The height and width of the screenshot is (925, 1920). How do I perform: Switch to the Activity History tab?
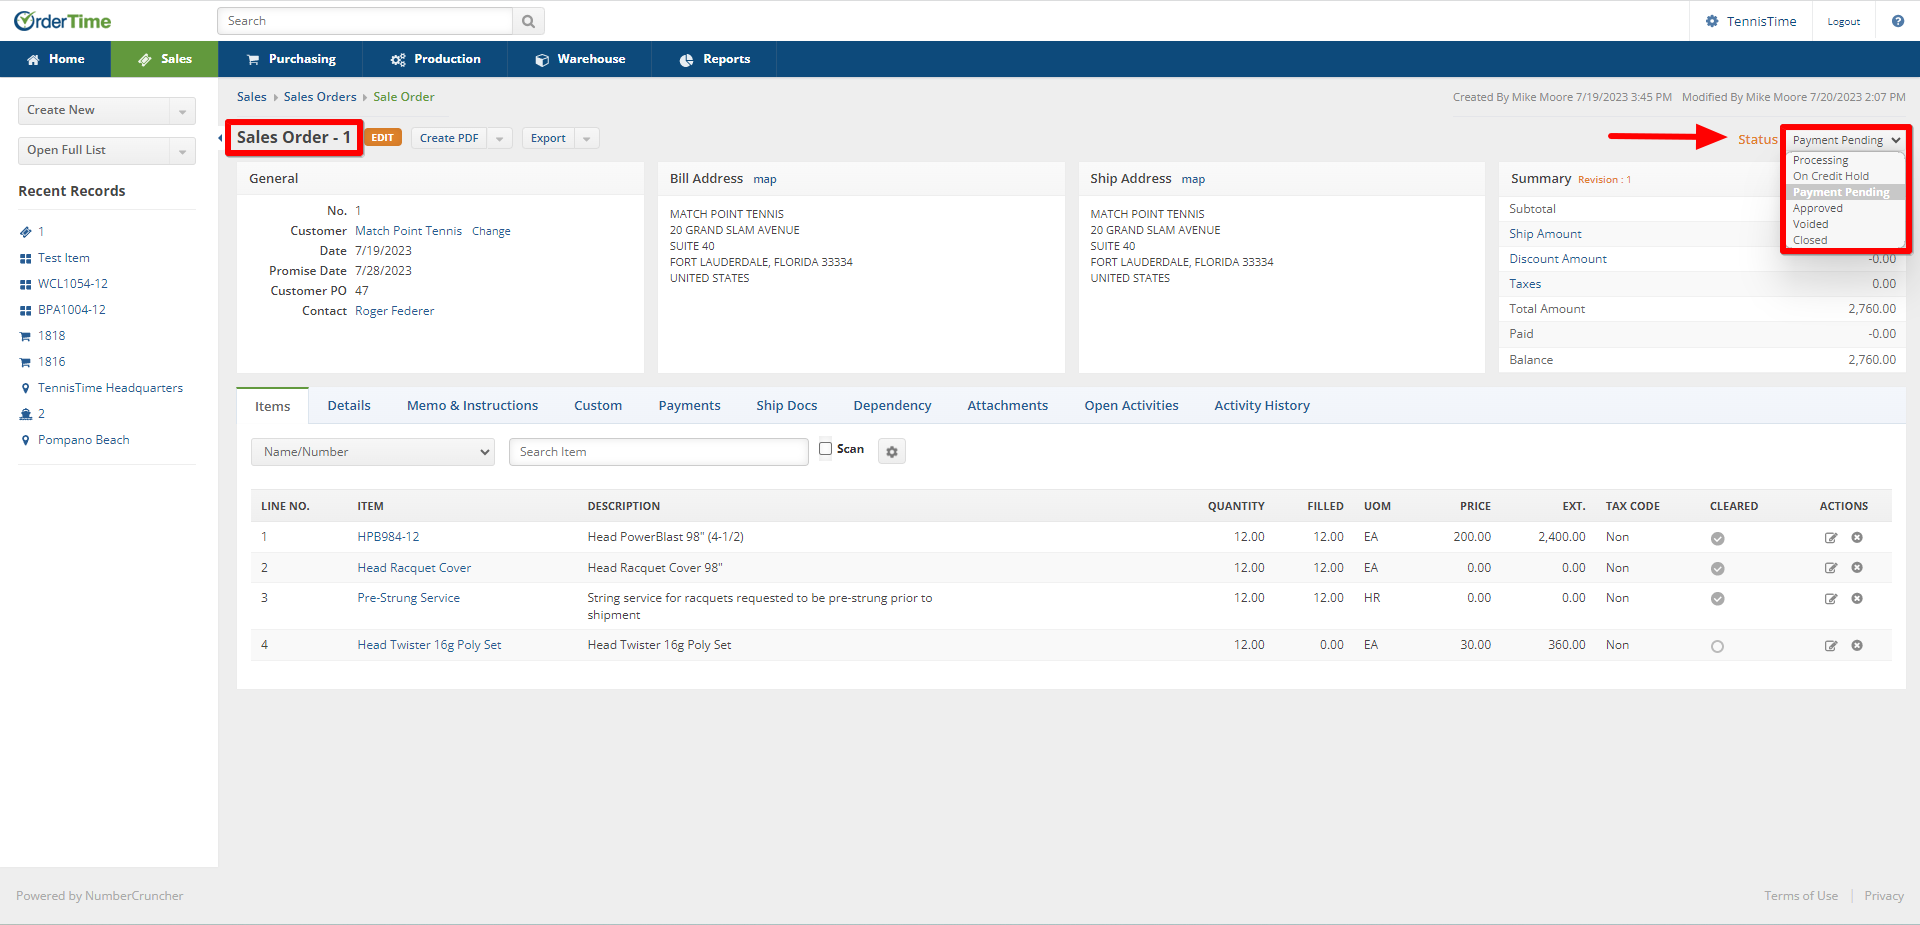tap(1262, 406)
